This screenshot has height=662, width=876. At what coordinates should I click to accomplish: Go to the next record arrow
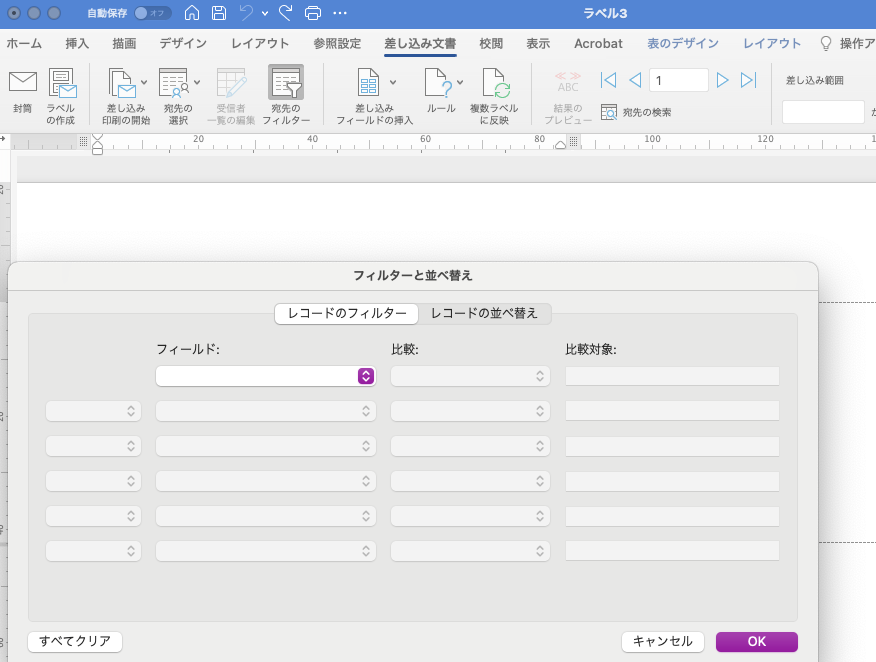(722, 79)
